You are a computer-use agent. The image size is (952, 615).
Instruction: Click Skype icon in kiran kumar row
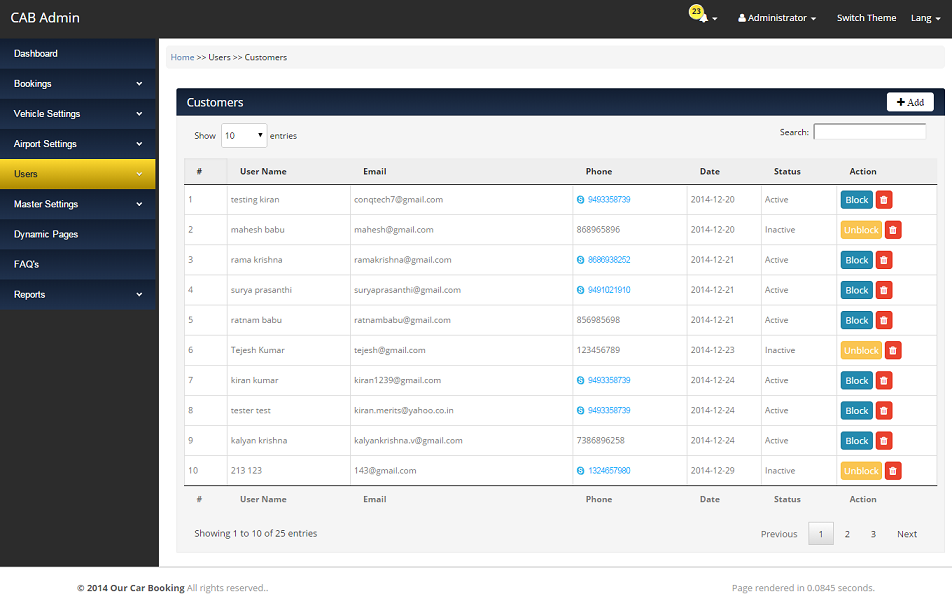pyautogui.click(x=580, y=381)
